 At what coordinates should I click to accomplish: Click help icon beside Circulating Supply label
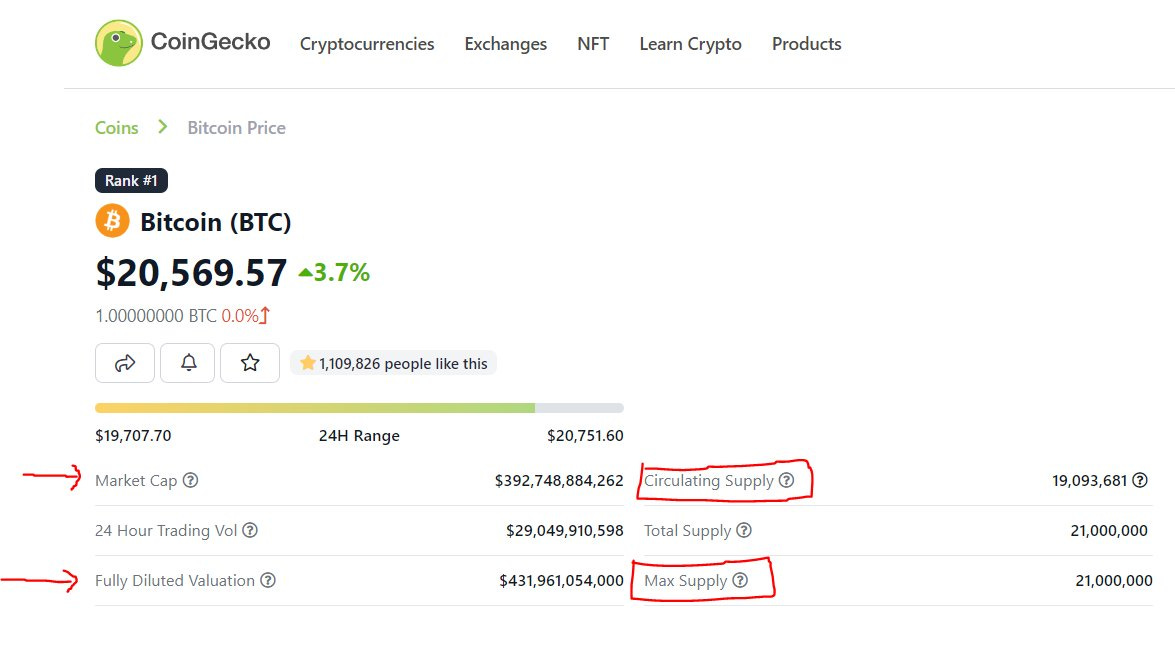coord(786,480)
